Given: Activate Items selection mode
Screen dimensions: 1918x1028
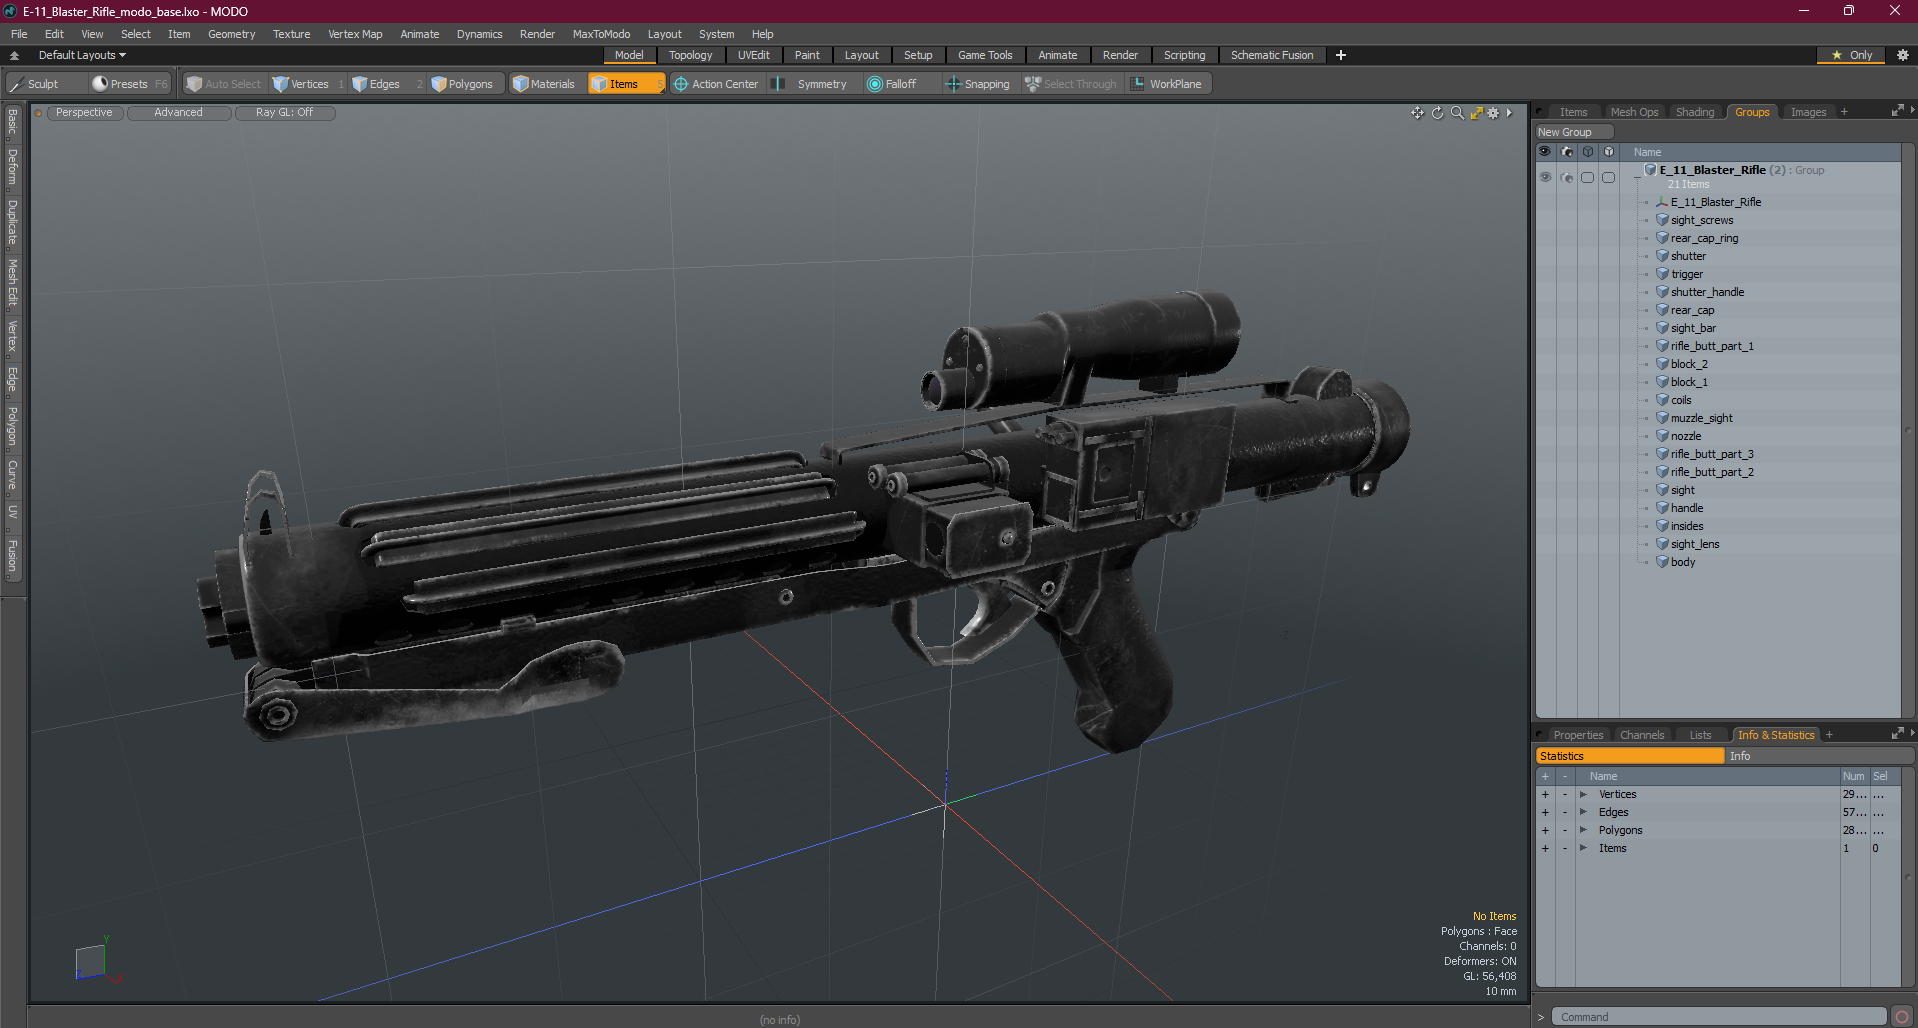Looking at the screenshot, I should (x=626, y=84).
